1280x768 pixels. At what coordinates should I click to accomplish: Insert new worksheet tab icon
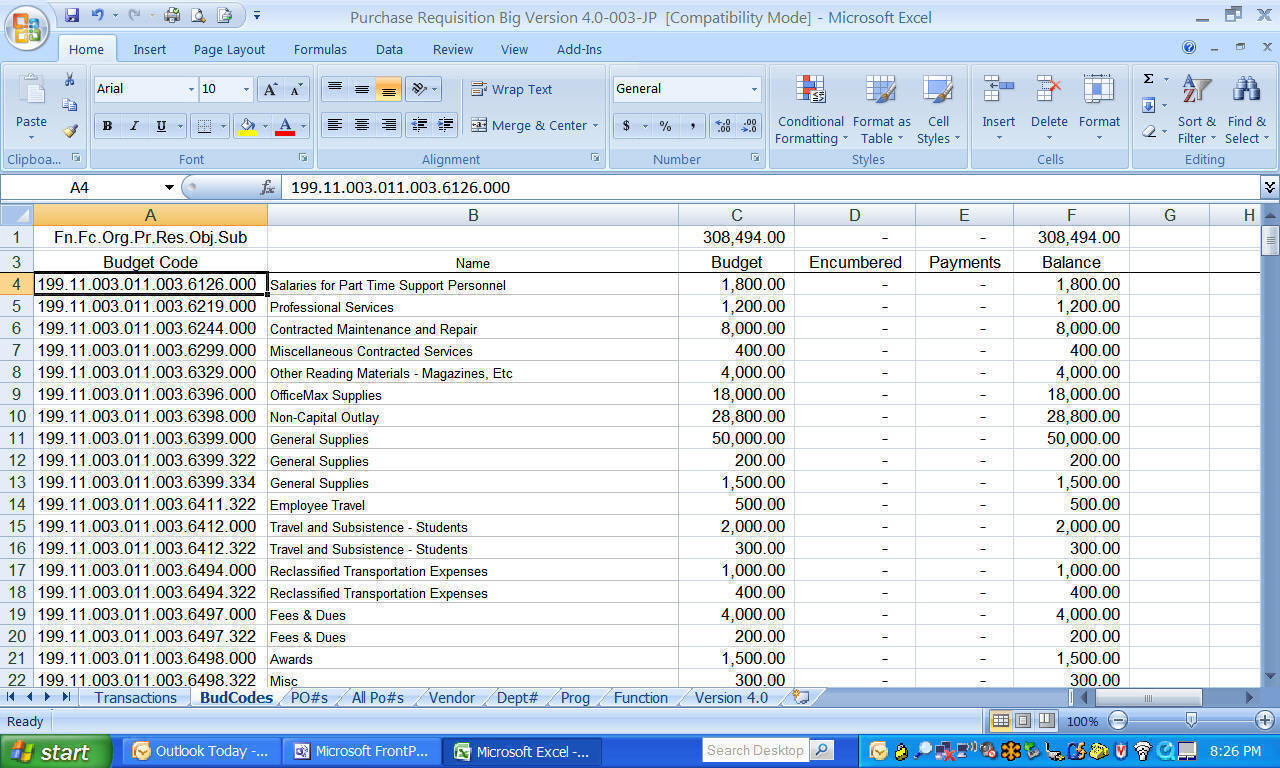(x=800, y=697)
